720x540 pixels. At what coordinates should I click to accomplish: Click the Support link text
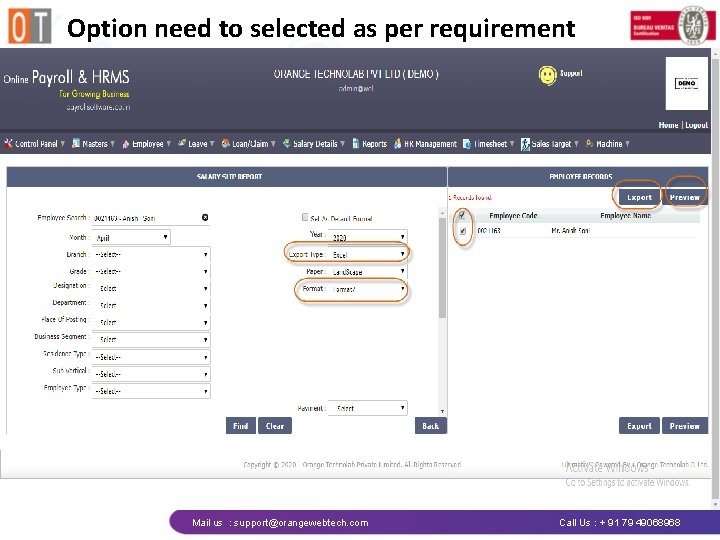point(571,73)
